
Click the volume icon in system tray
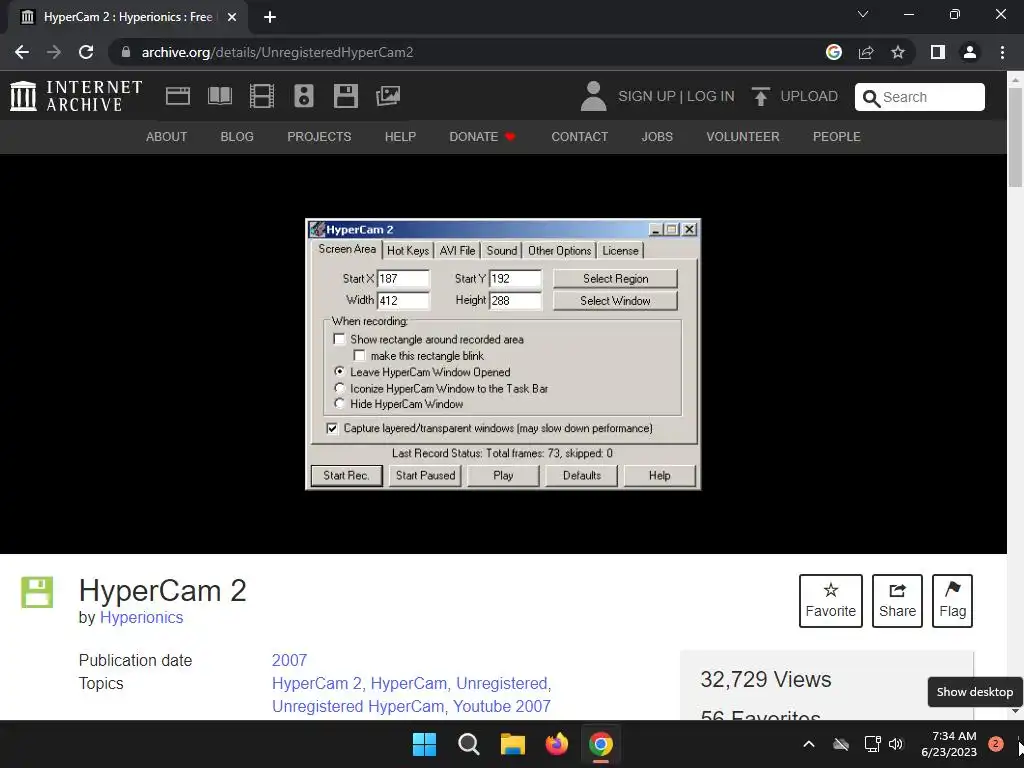pyautogui.click(x=895, y=744)
